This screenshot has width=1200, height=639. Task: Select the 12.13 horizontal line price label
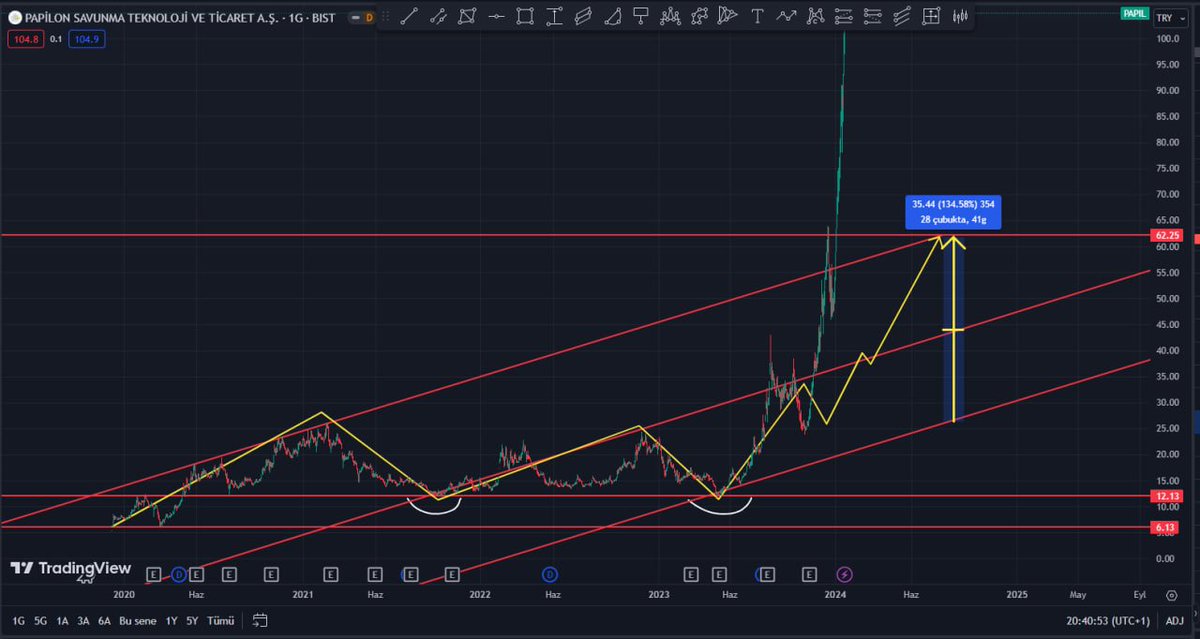[1167, 496]
